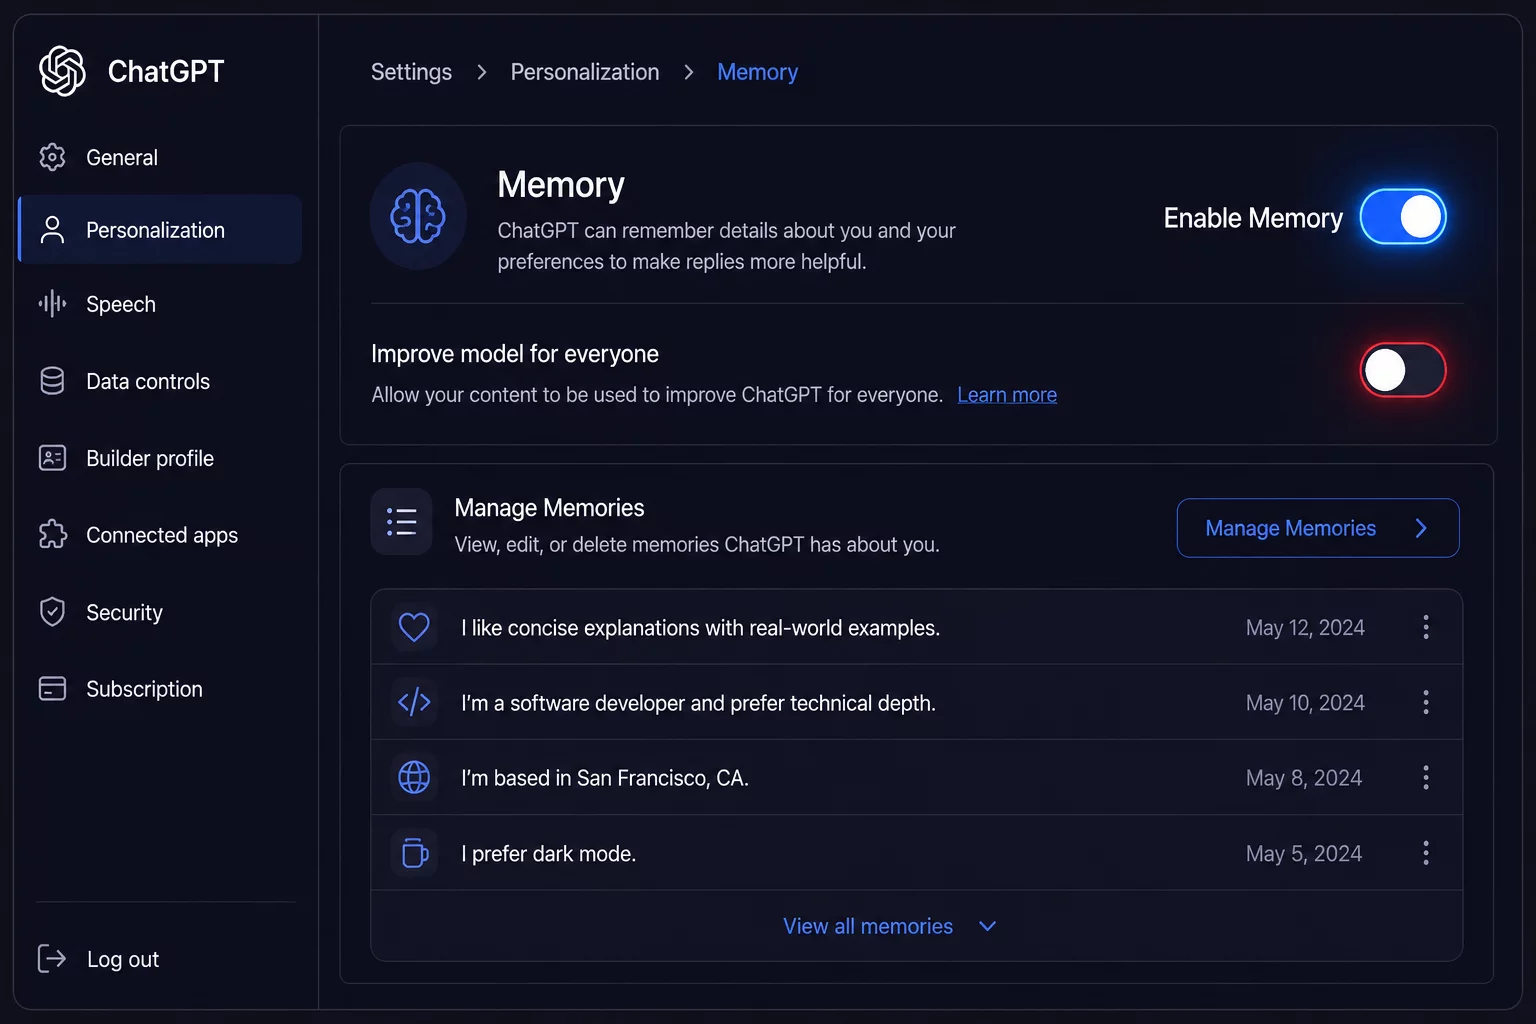The image size is (1536, 1024).
Task: Select Personalization in the sidebar
Action: pyautogui.click(x=160, y=230)
